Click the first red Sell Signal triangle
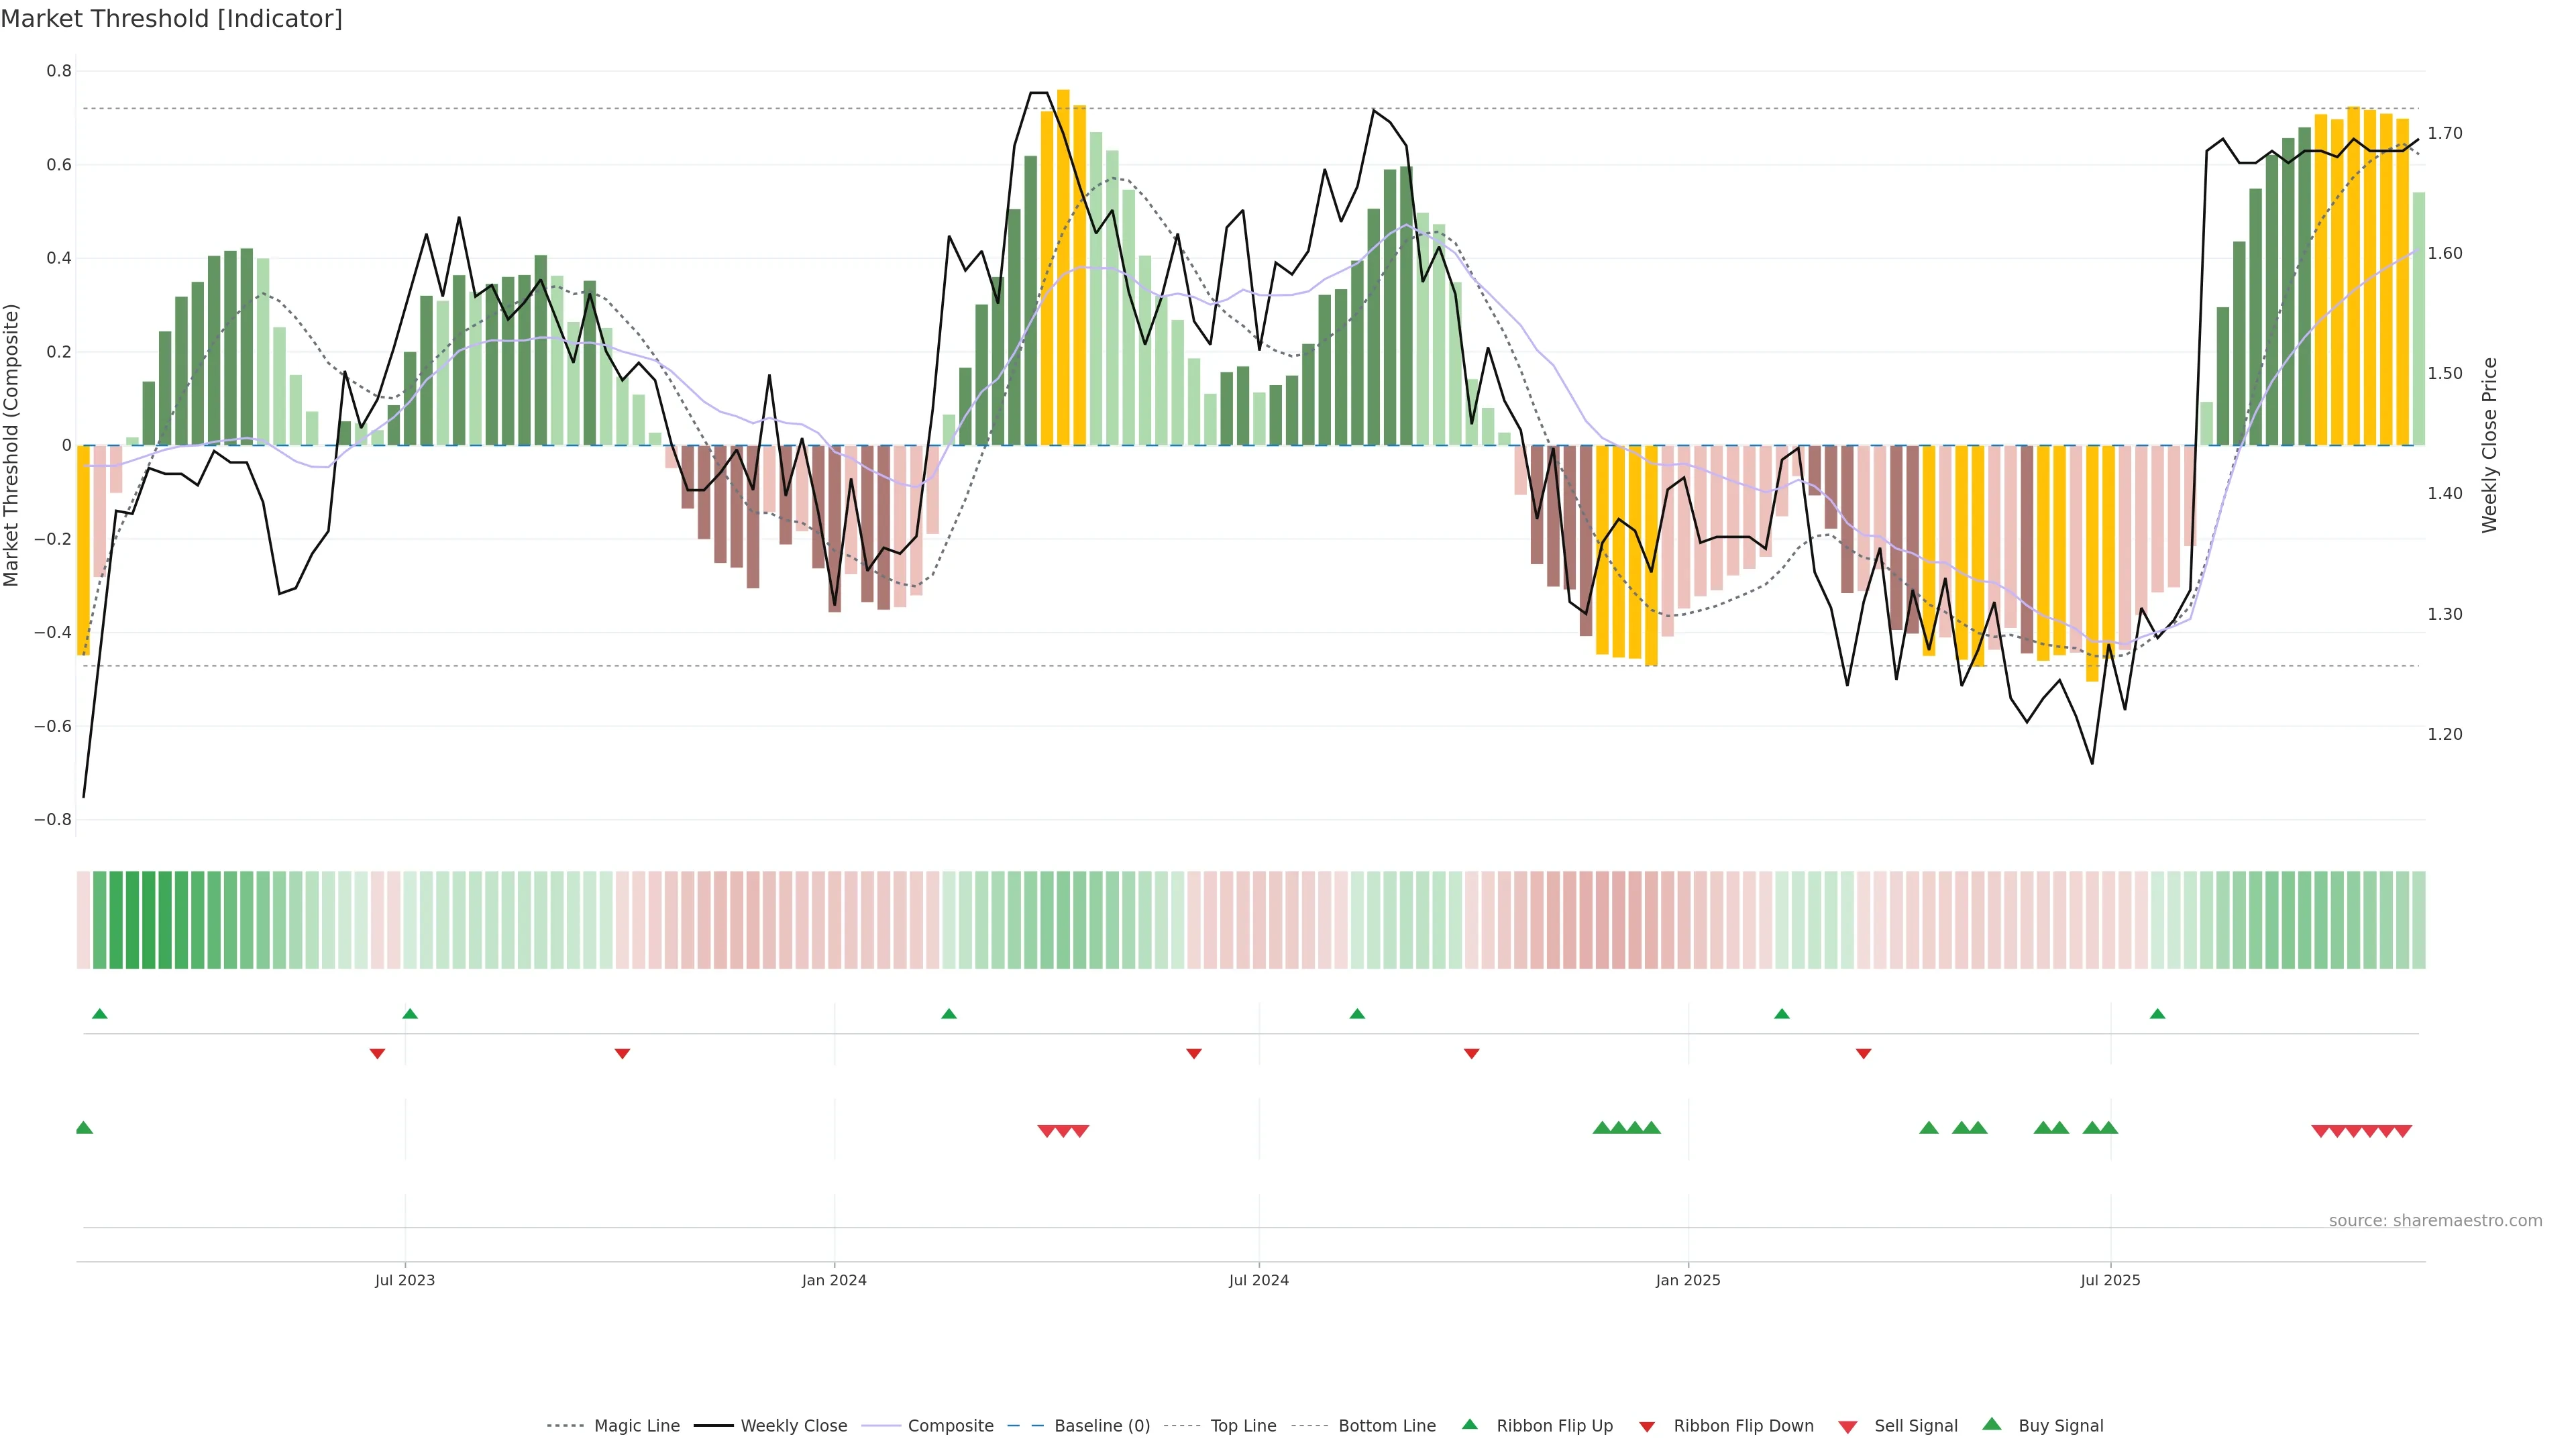The height and width of the screenshot is (1449, 2576). (x=1047, y=1131)
